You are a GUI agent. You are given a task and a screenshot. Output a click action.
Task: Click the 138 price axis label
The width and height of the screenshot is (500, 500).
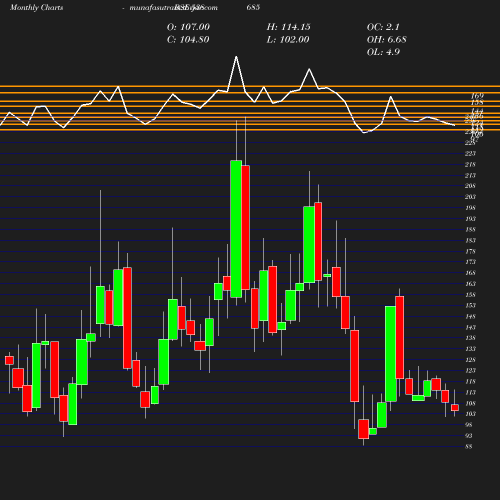(470, 338)
